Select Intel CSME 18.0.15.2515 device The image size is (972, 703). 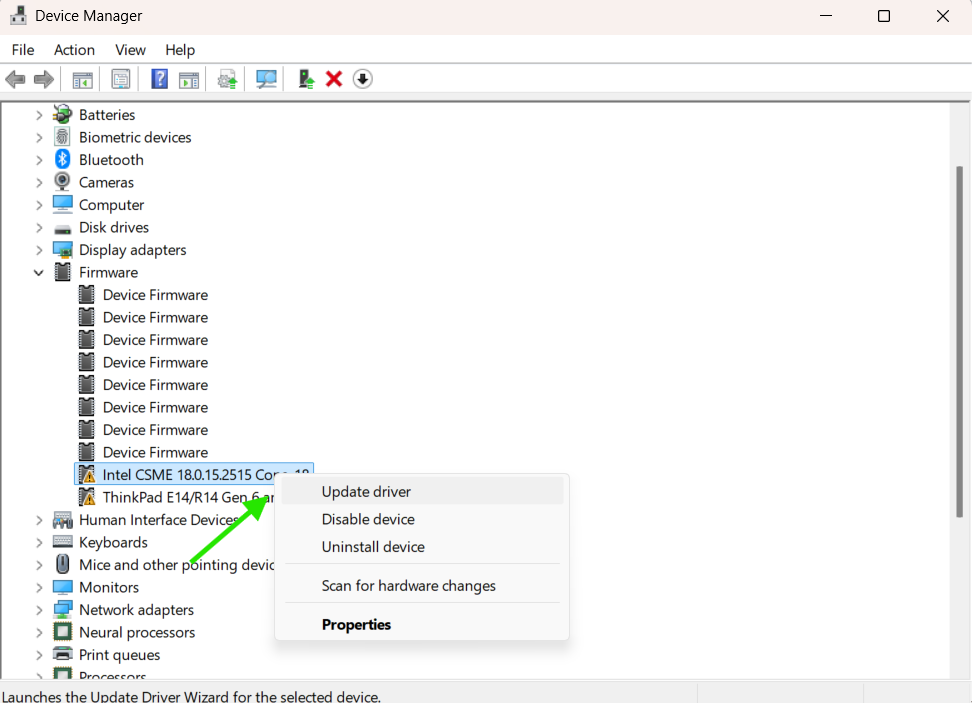pos(193,474)
